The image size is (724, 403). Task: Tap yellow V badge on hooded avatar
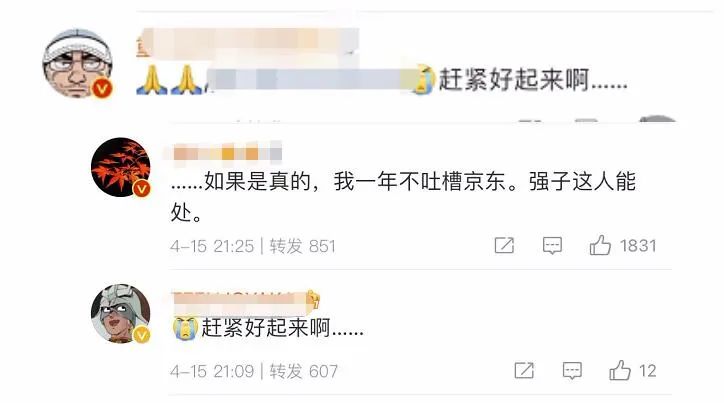click(x=141, y=335)
